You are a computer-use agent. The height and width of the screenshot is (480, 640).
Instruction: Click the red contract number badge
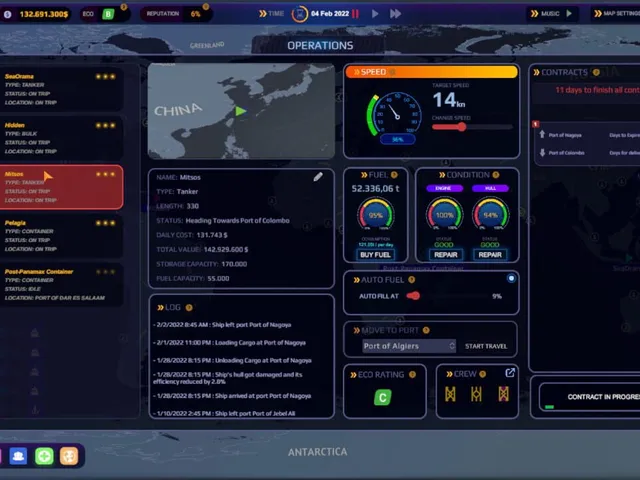[536, 124]
